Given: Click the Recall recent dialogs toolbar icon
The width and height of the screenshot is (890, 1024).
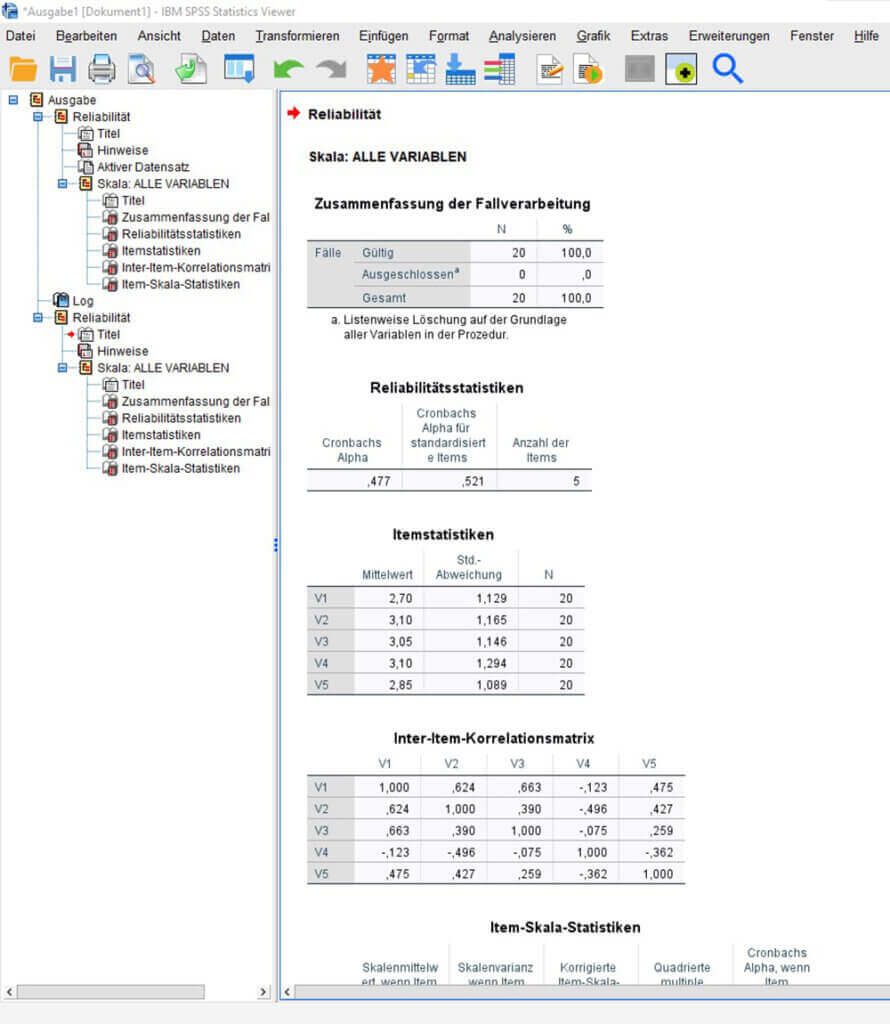Looking at the screenshot, I should [x=239, y=69].
